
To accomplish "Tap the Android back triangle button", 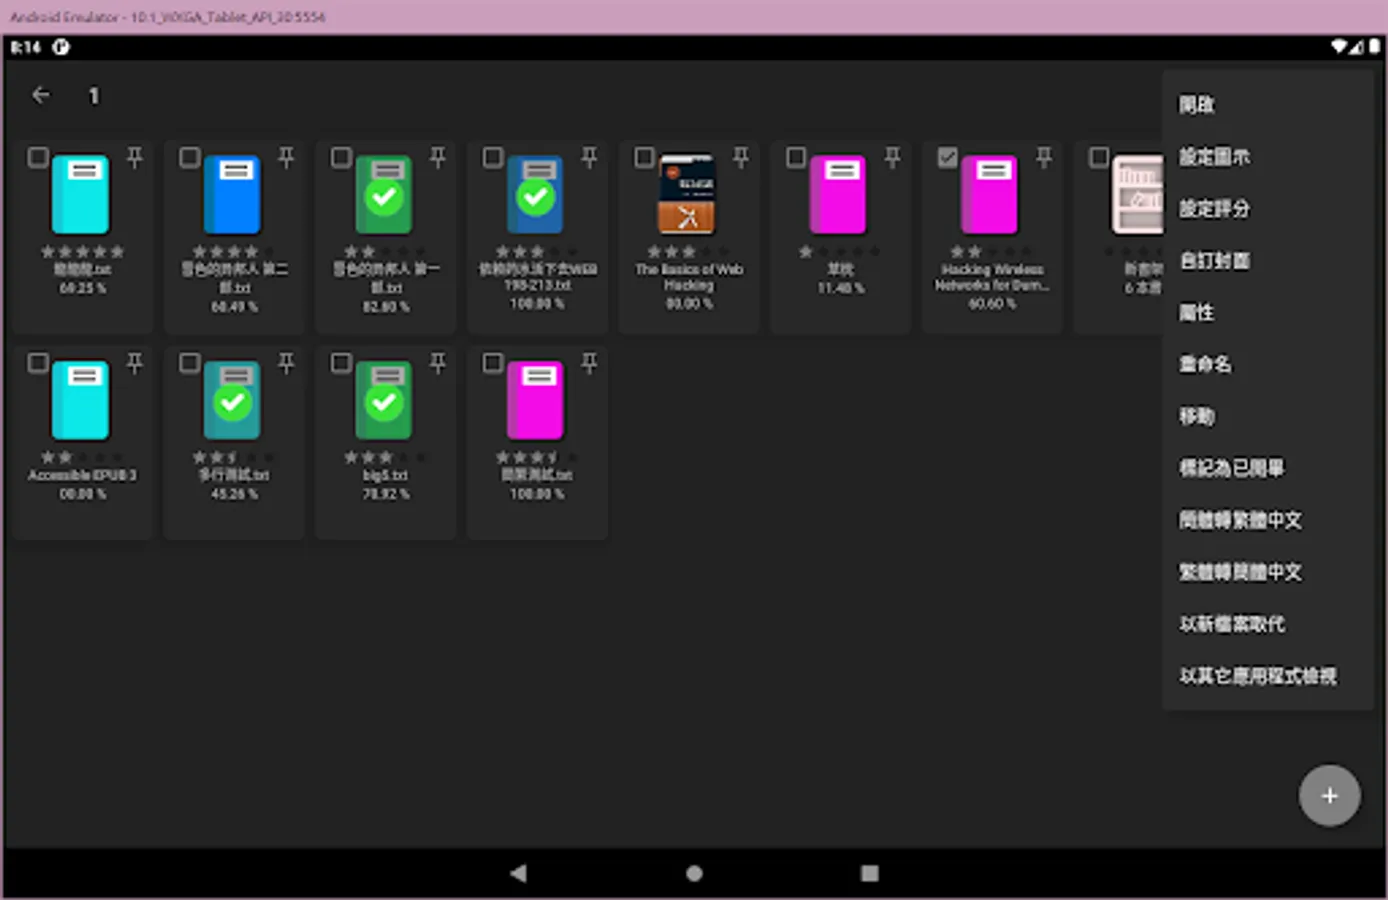I will tap(518, 873).
